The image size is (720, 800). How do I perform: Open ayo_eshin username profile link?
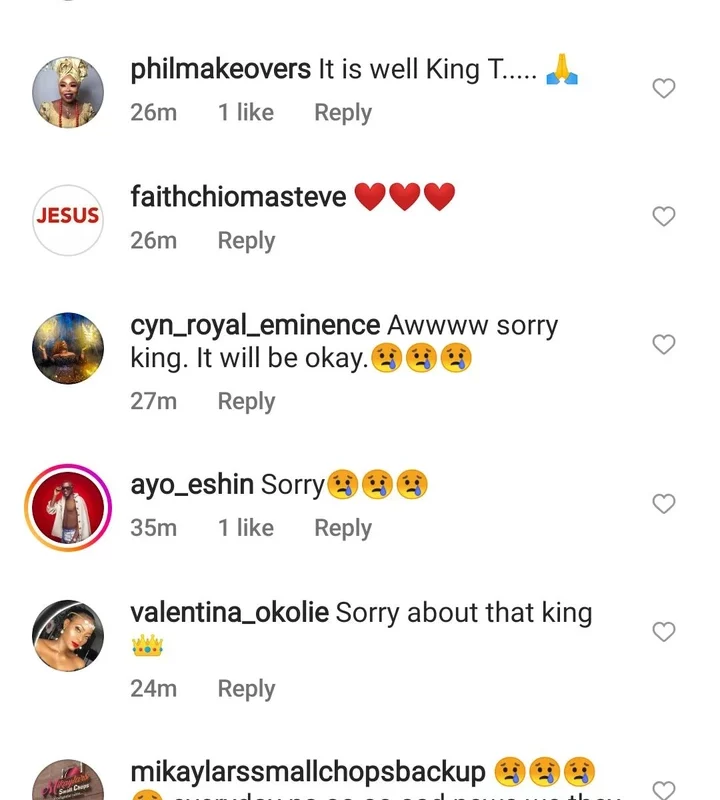click(192, 485)
